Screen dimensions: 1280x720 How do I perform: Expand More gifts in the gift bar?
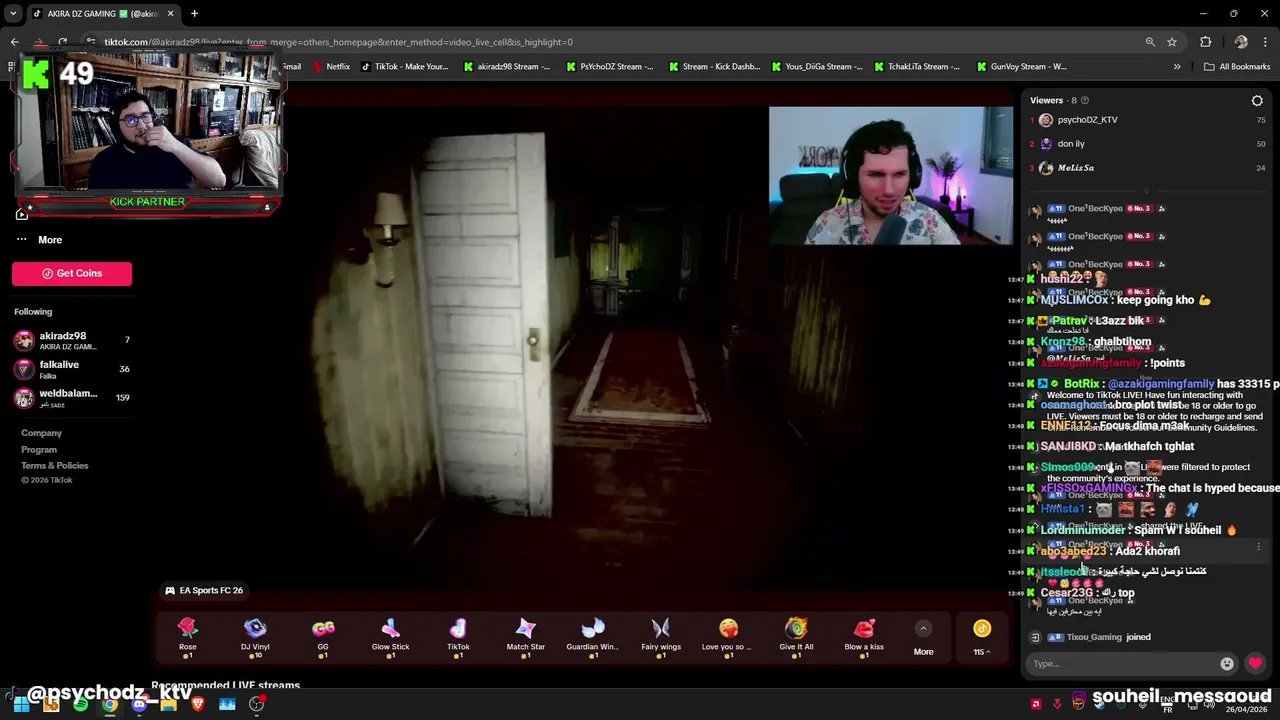coord(923,639)
